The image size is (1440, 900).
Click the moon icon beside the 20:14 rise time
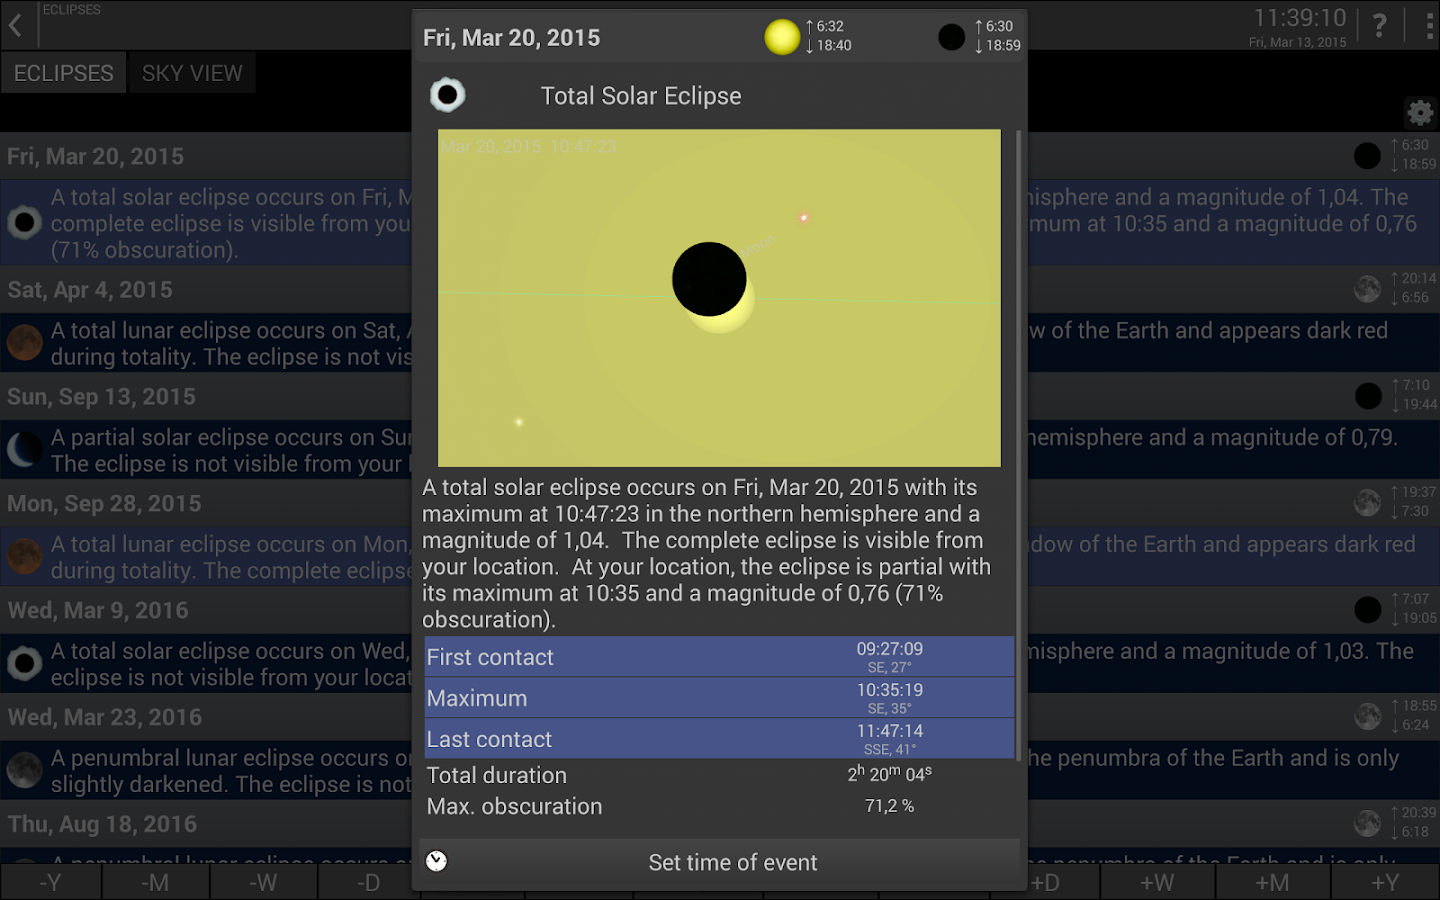click(1367, 288)
